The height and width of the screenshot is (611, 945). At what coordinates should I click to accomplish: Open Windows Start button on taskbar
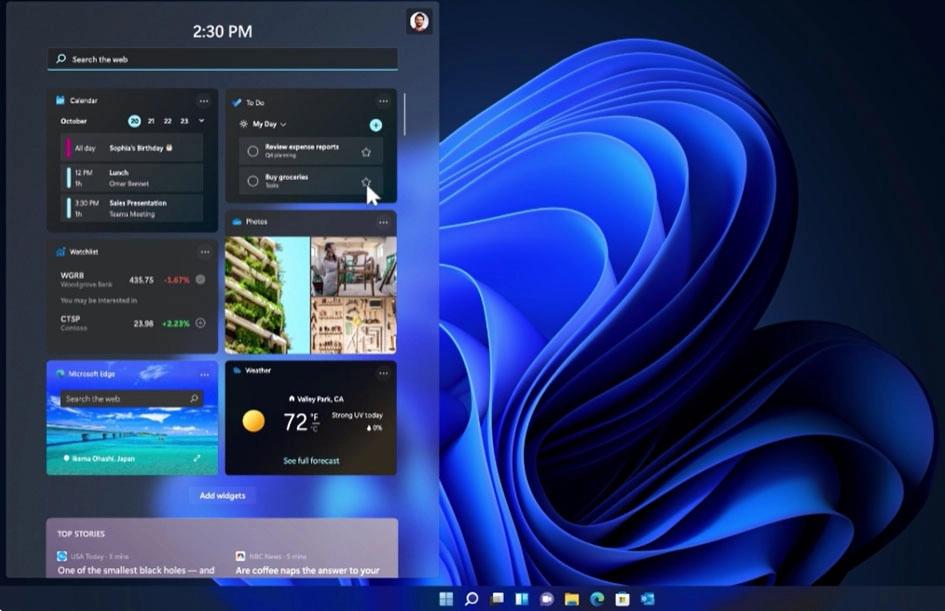pyautogui.click(x=446, y=598)
